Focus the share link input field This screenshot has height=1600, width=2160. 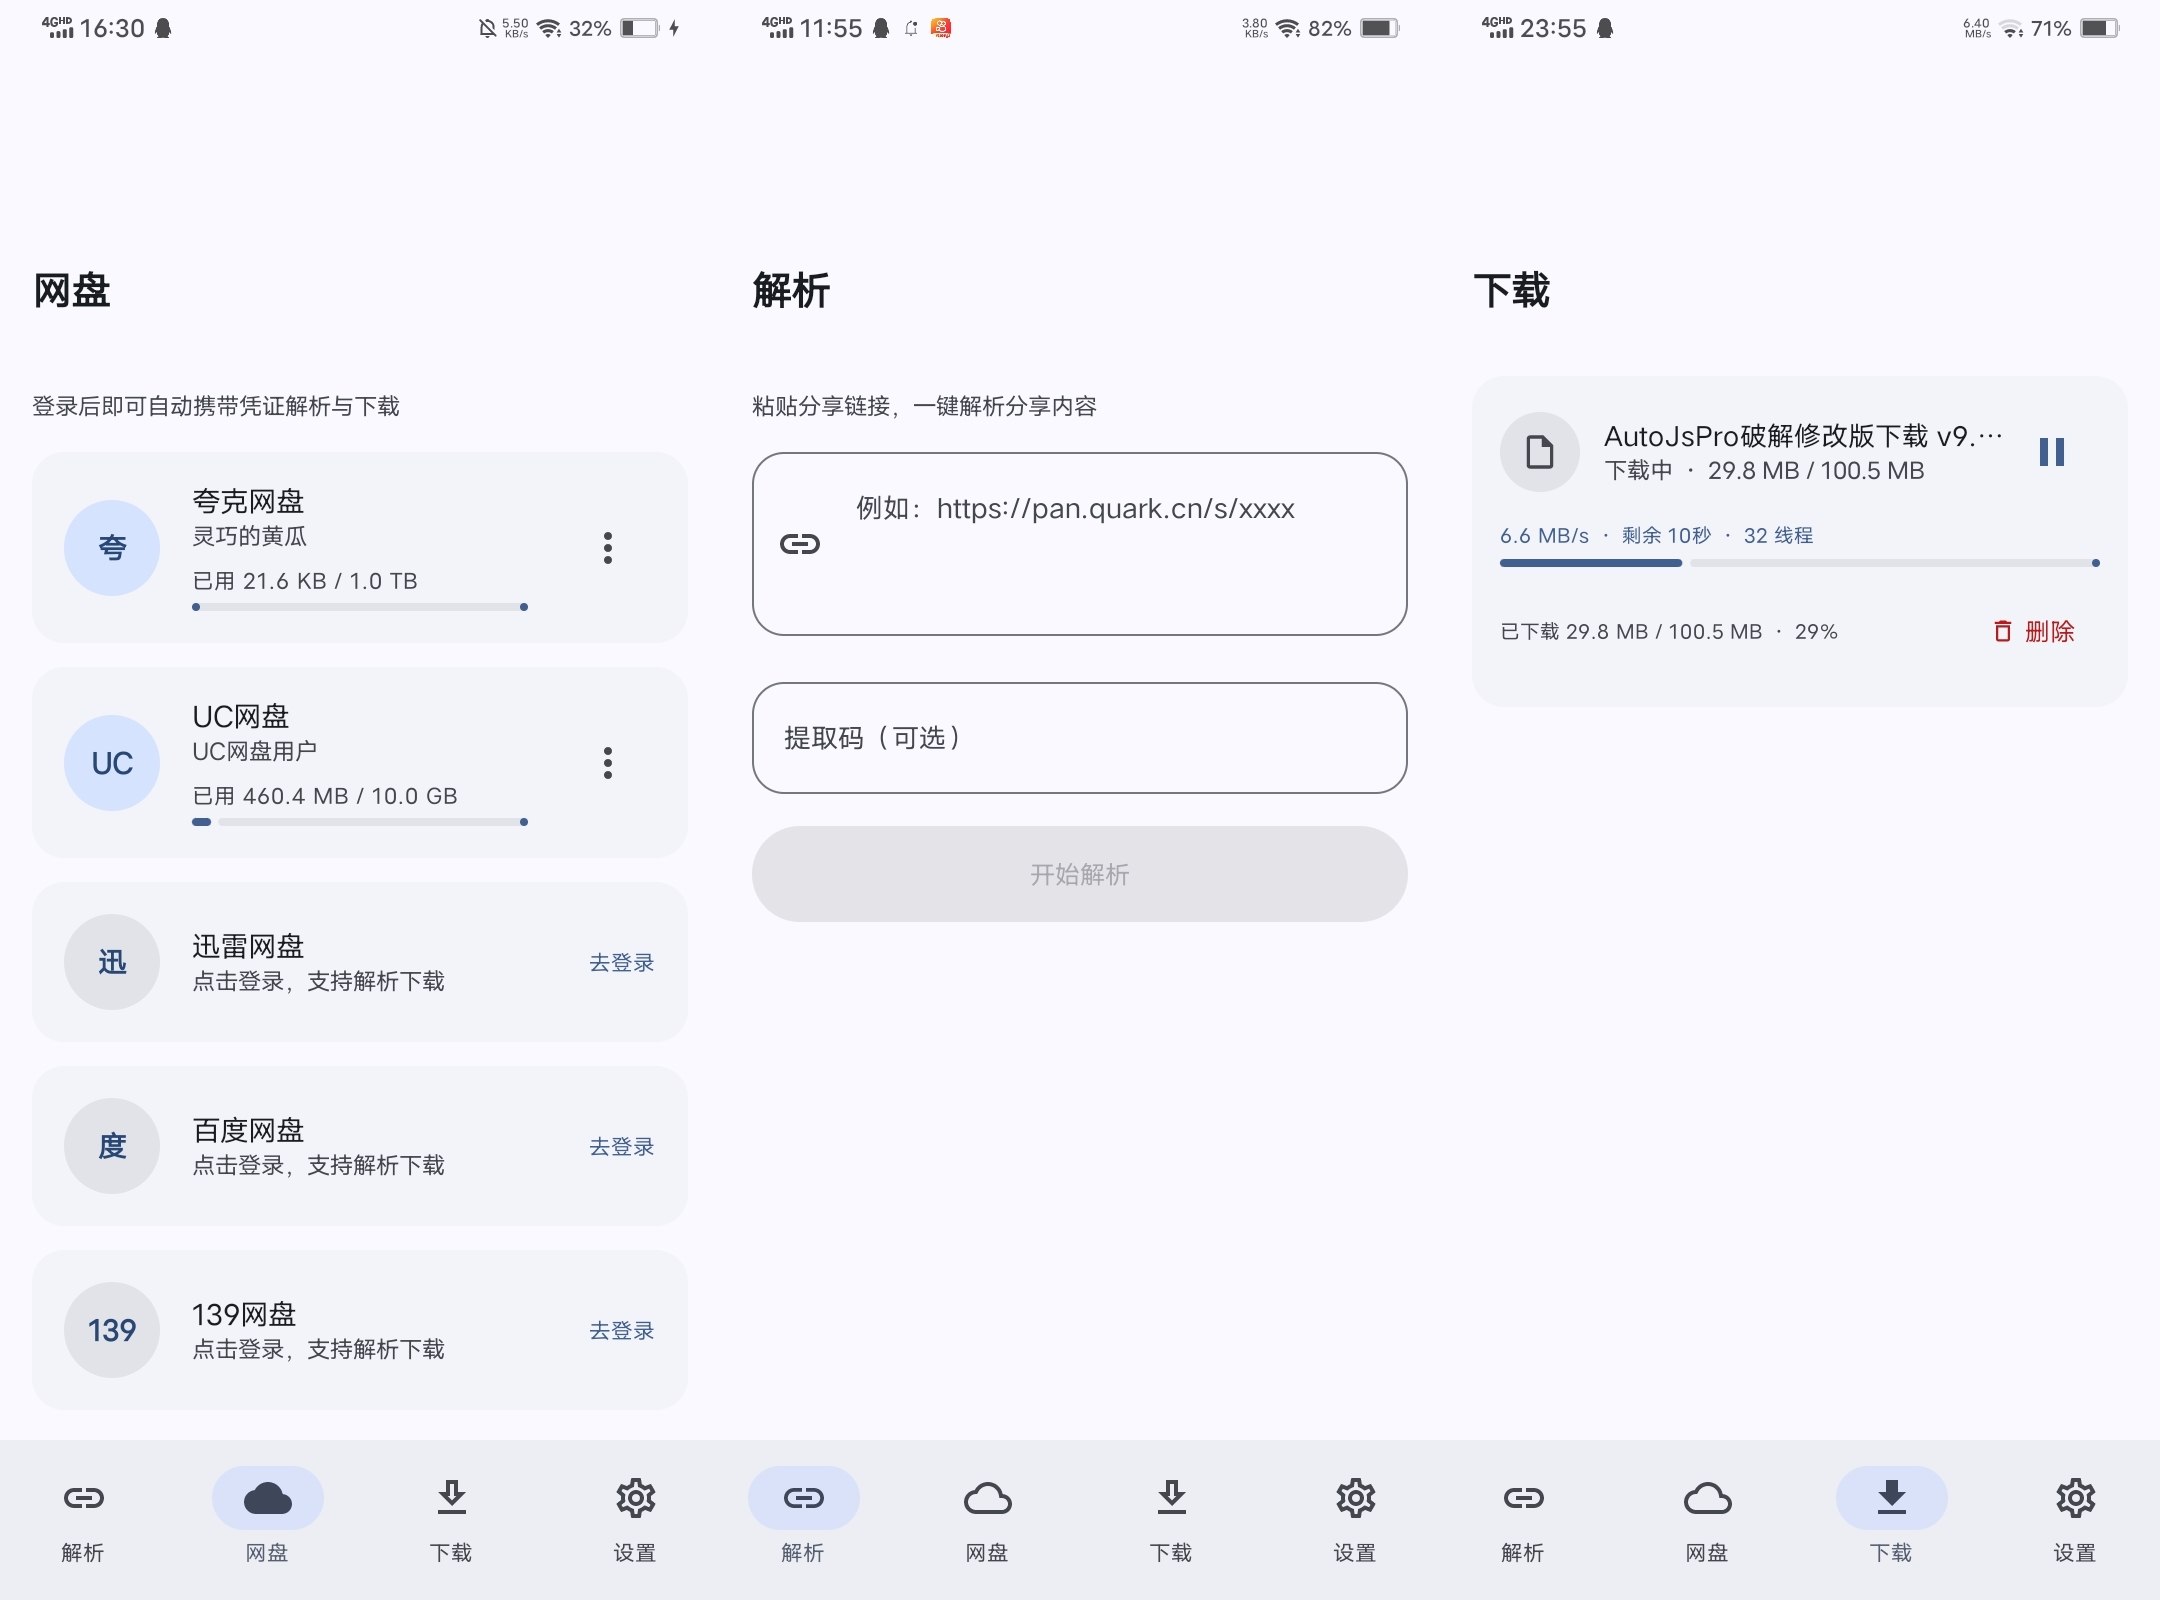[x=1080, y=544]
